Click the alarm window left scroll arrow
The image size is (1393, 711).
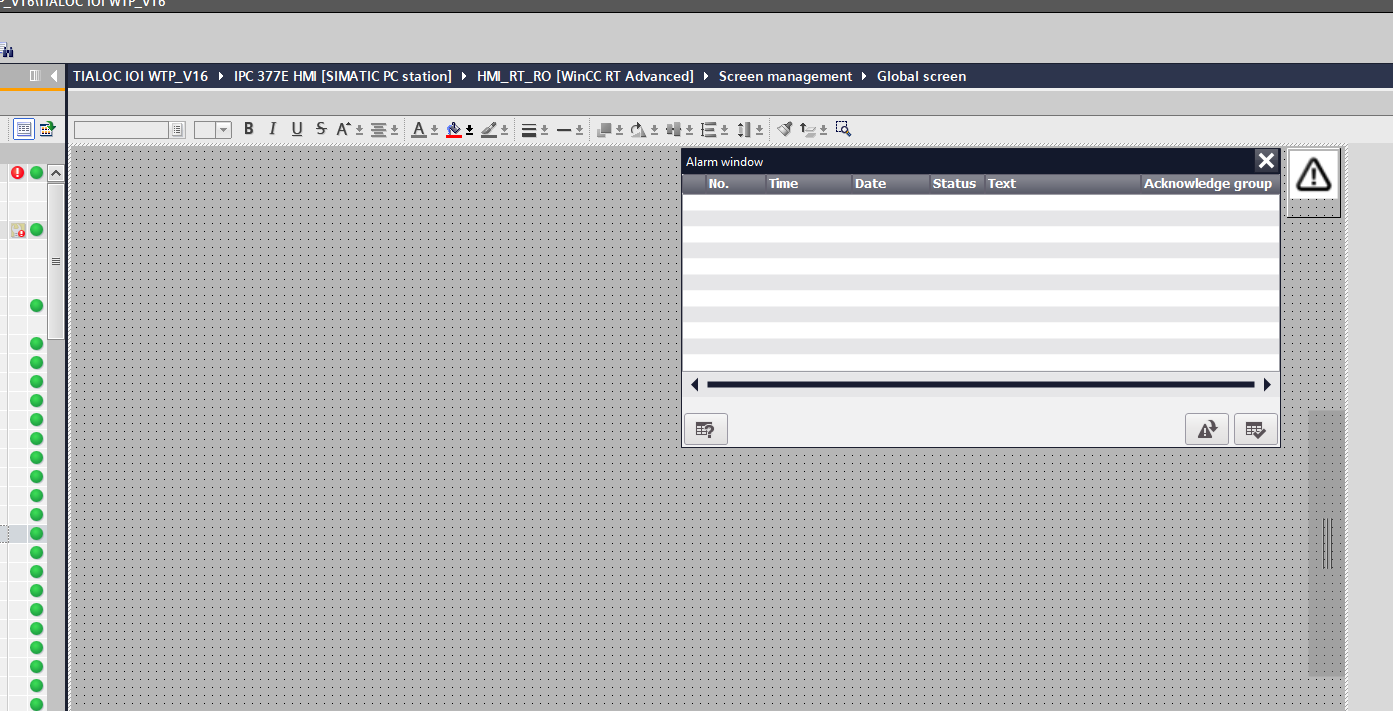tap(695, 385)
